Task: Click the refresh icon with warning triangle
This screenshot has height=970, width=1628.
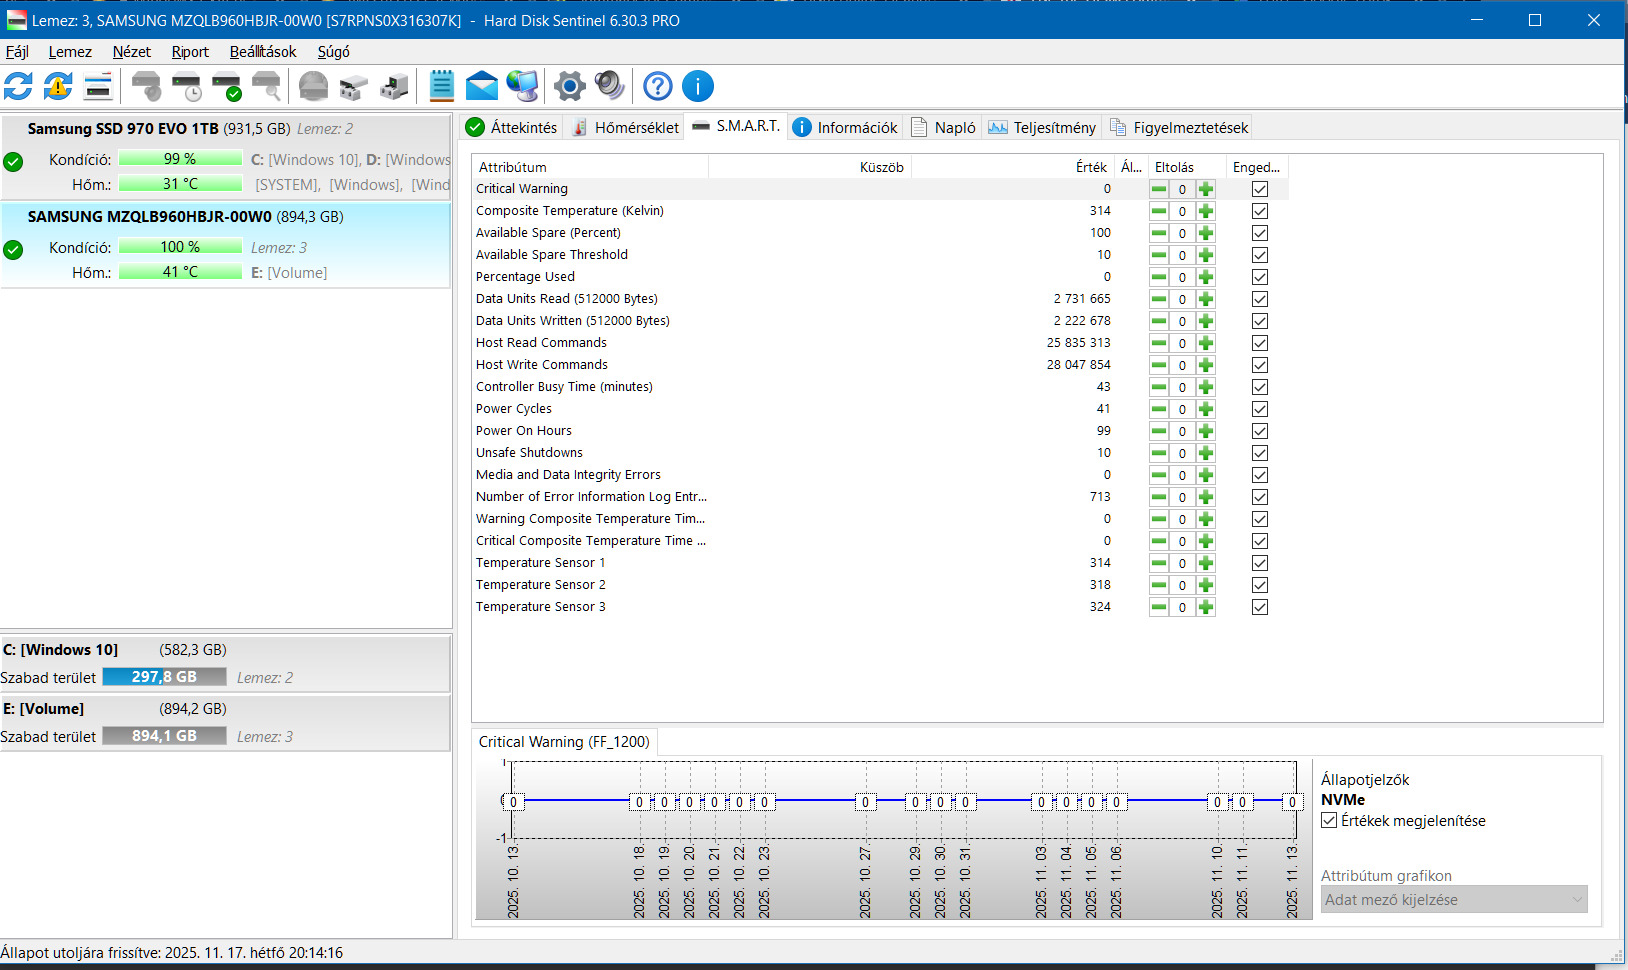Action: [x=58, y=87]
